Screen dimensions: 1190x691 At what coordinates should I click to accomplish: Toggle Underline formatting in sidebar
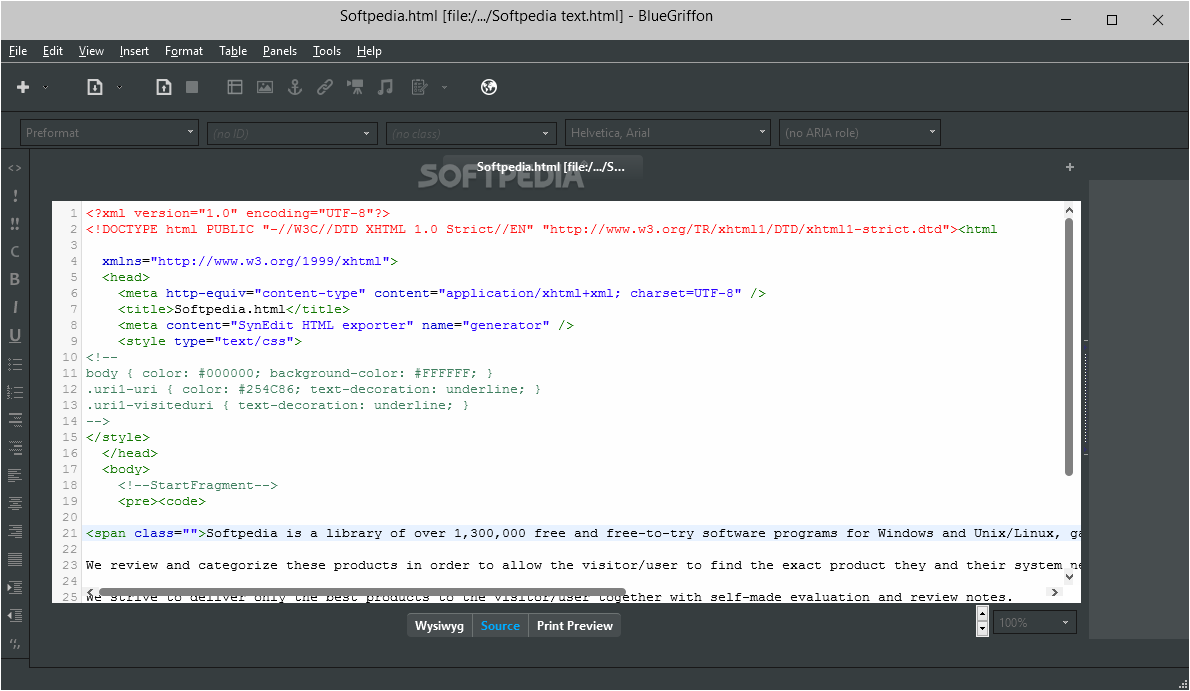pos(14,336)
